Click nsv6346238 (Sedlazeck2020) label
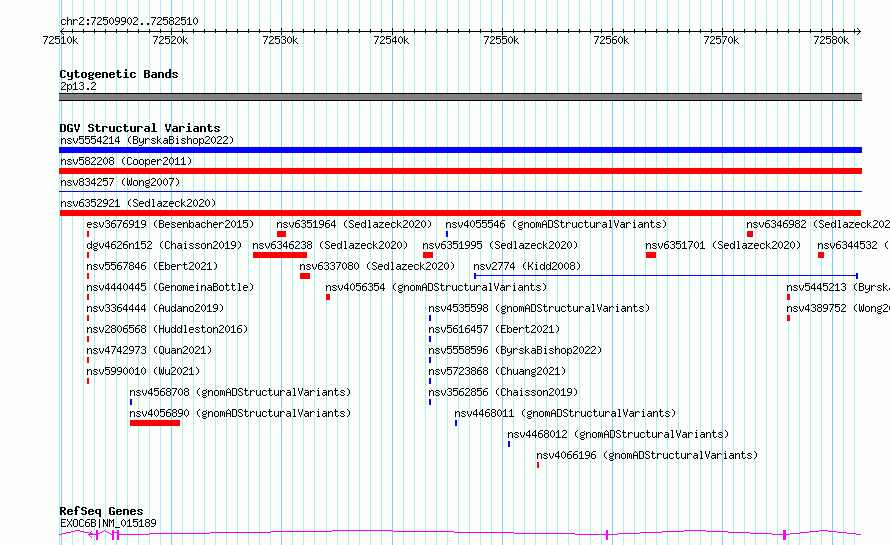This screenshot has width=890, height=545. (x=330, y=245)
